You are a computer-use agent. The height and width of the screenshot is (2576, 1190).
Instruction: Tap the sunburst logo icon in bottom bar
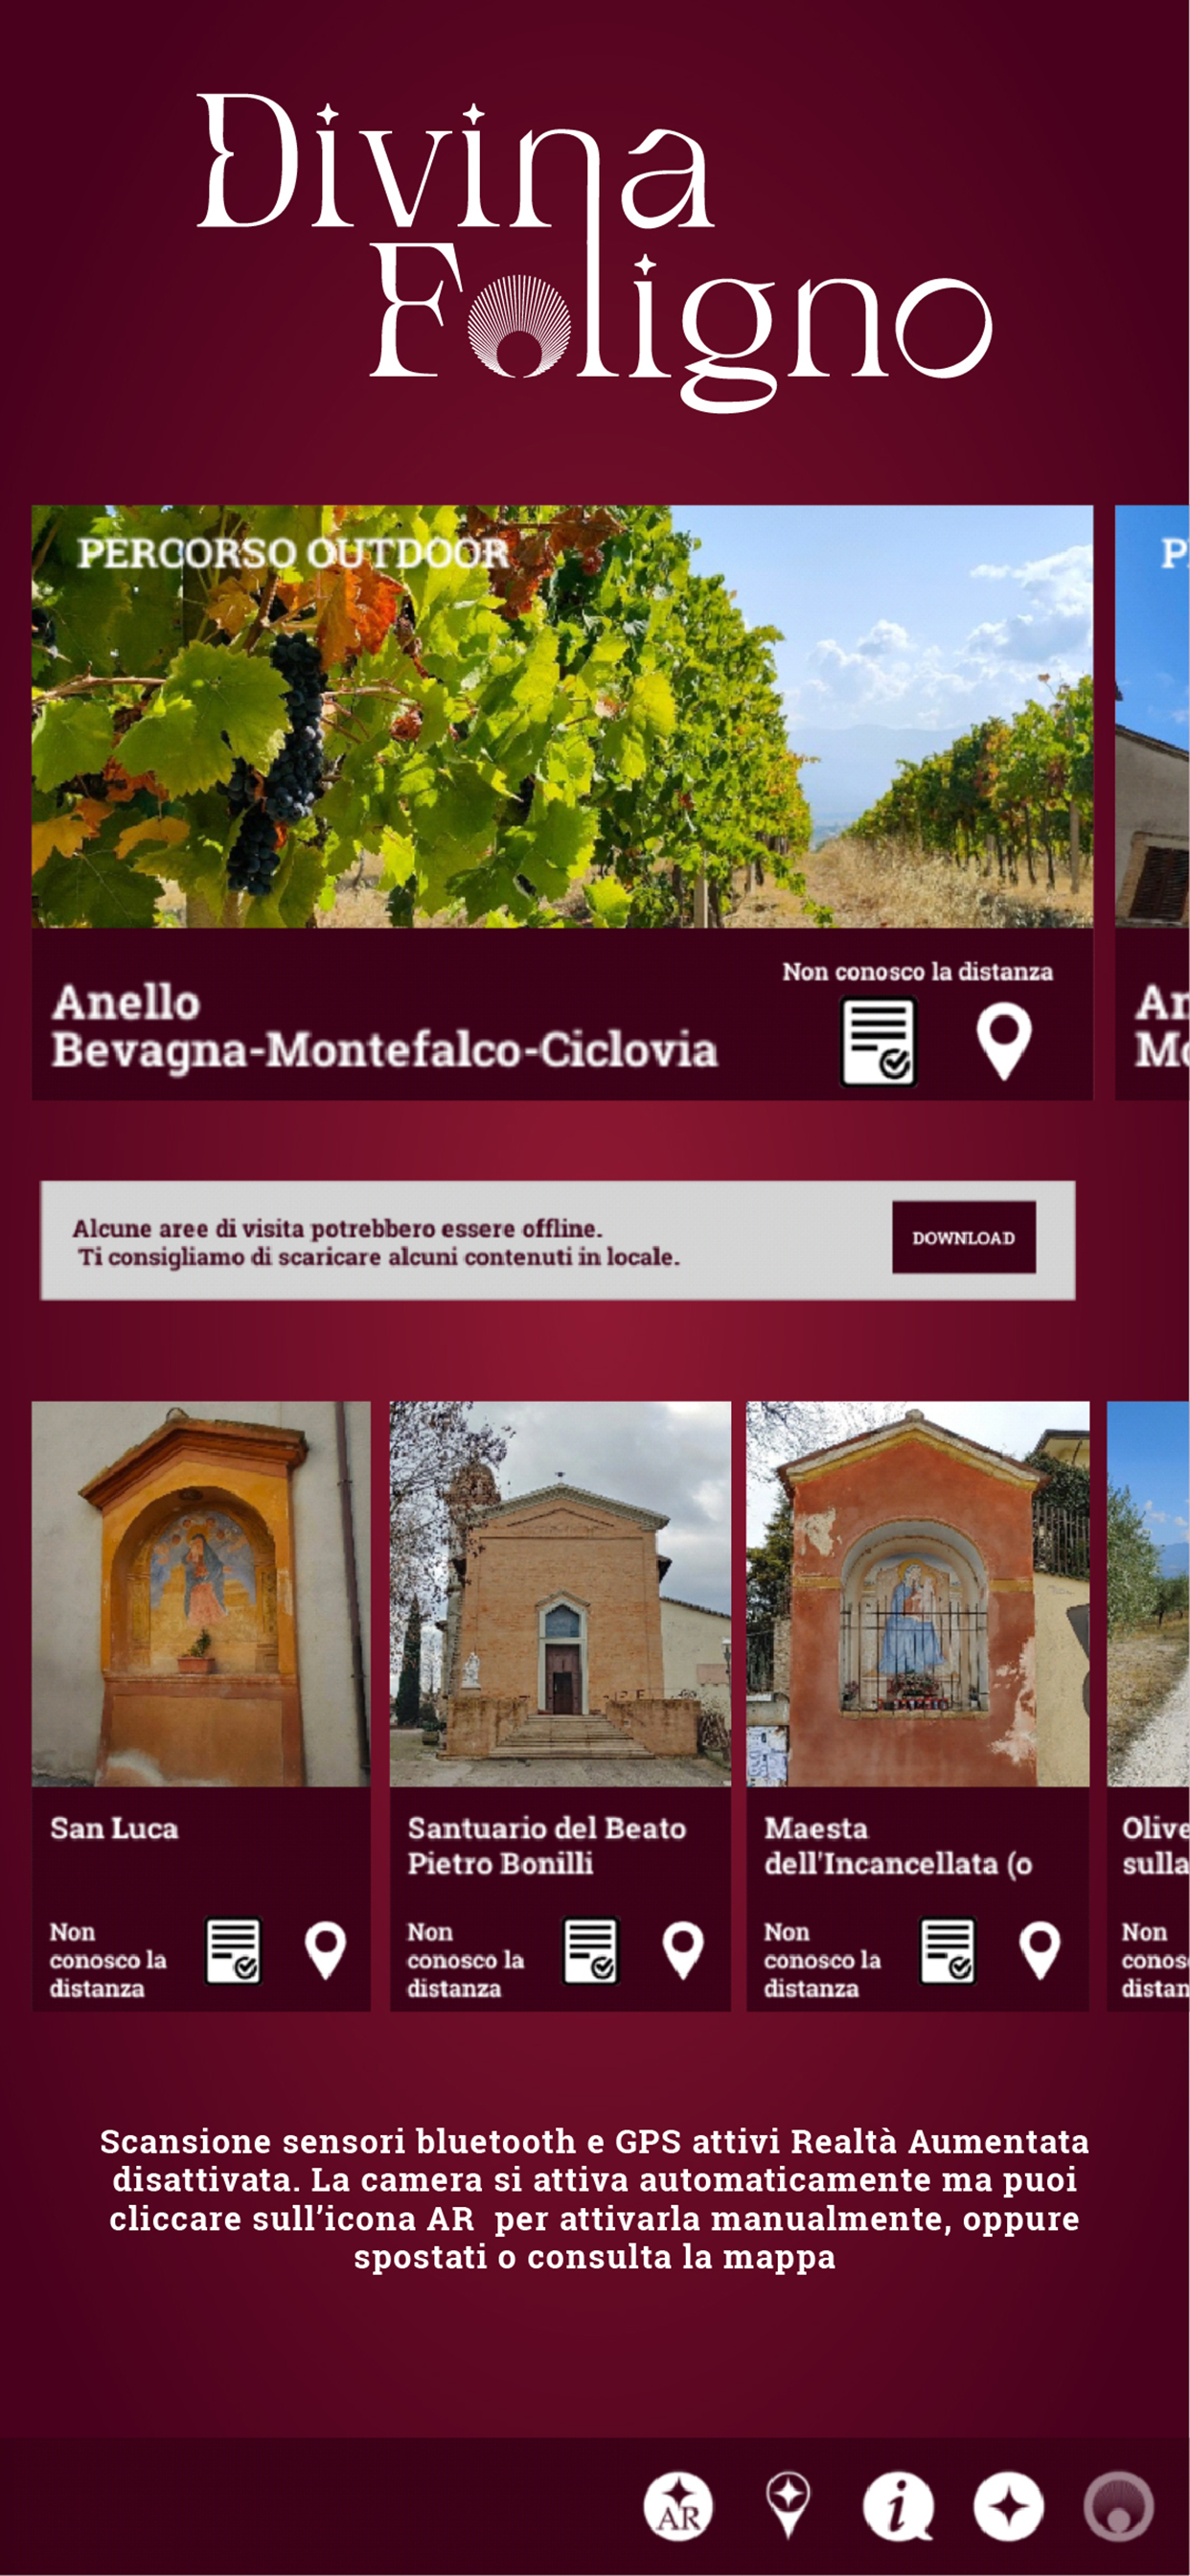click(x=1119, y=2506)
